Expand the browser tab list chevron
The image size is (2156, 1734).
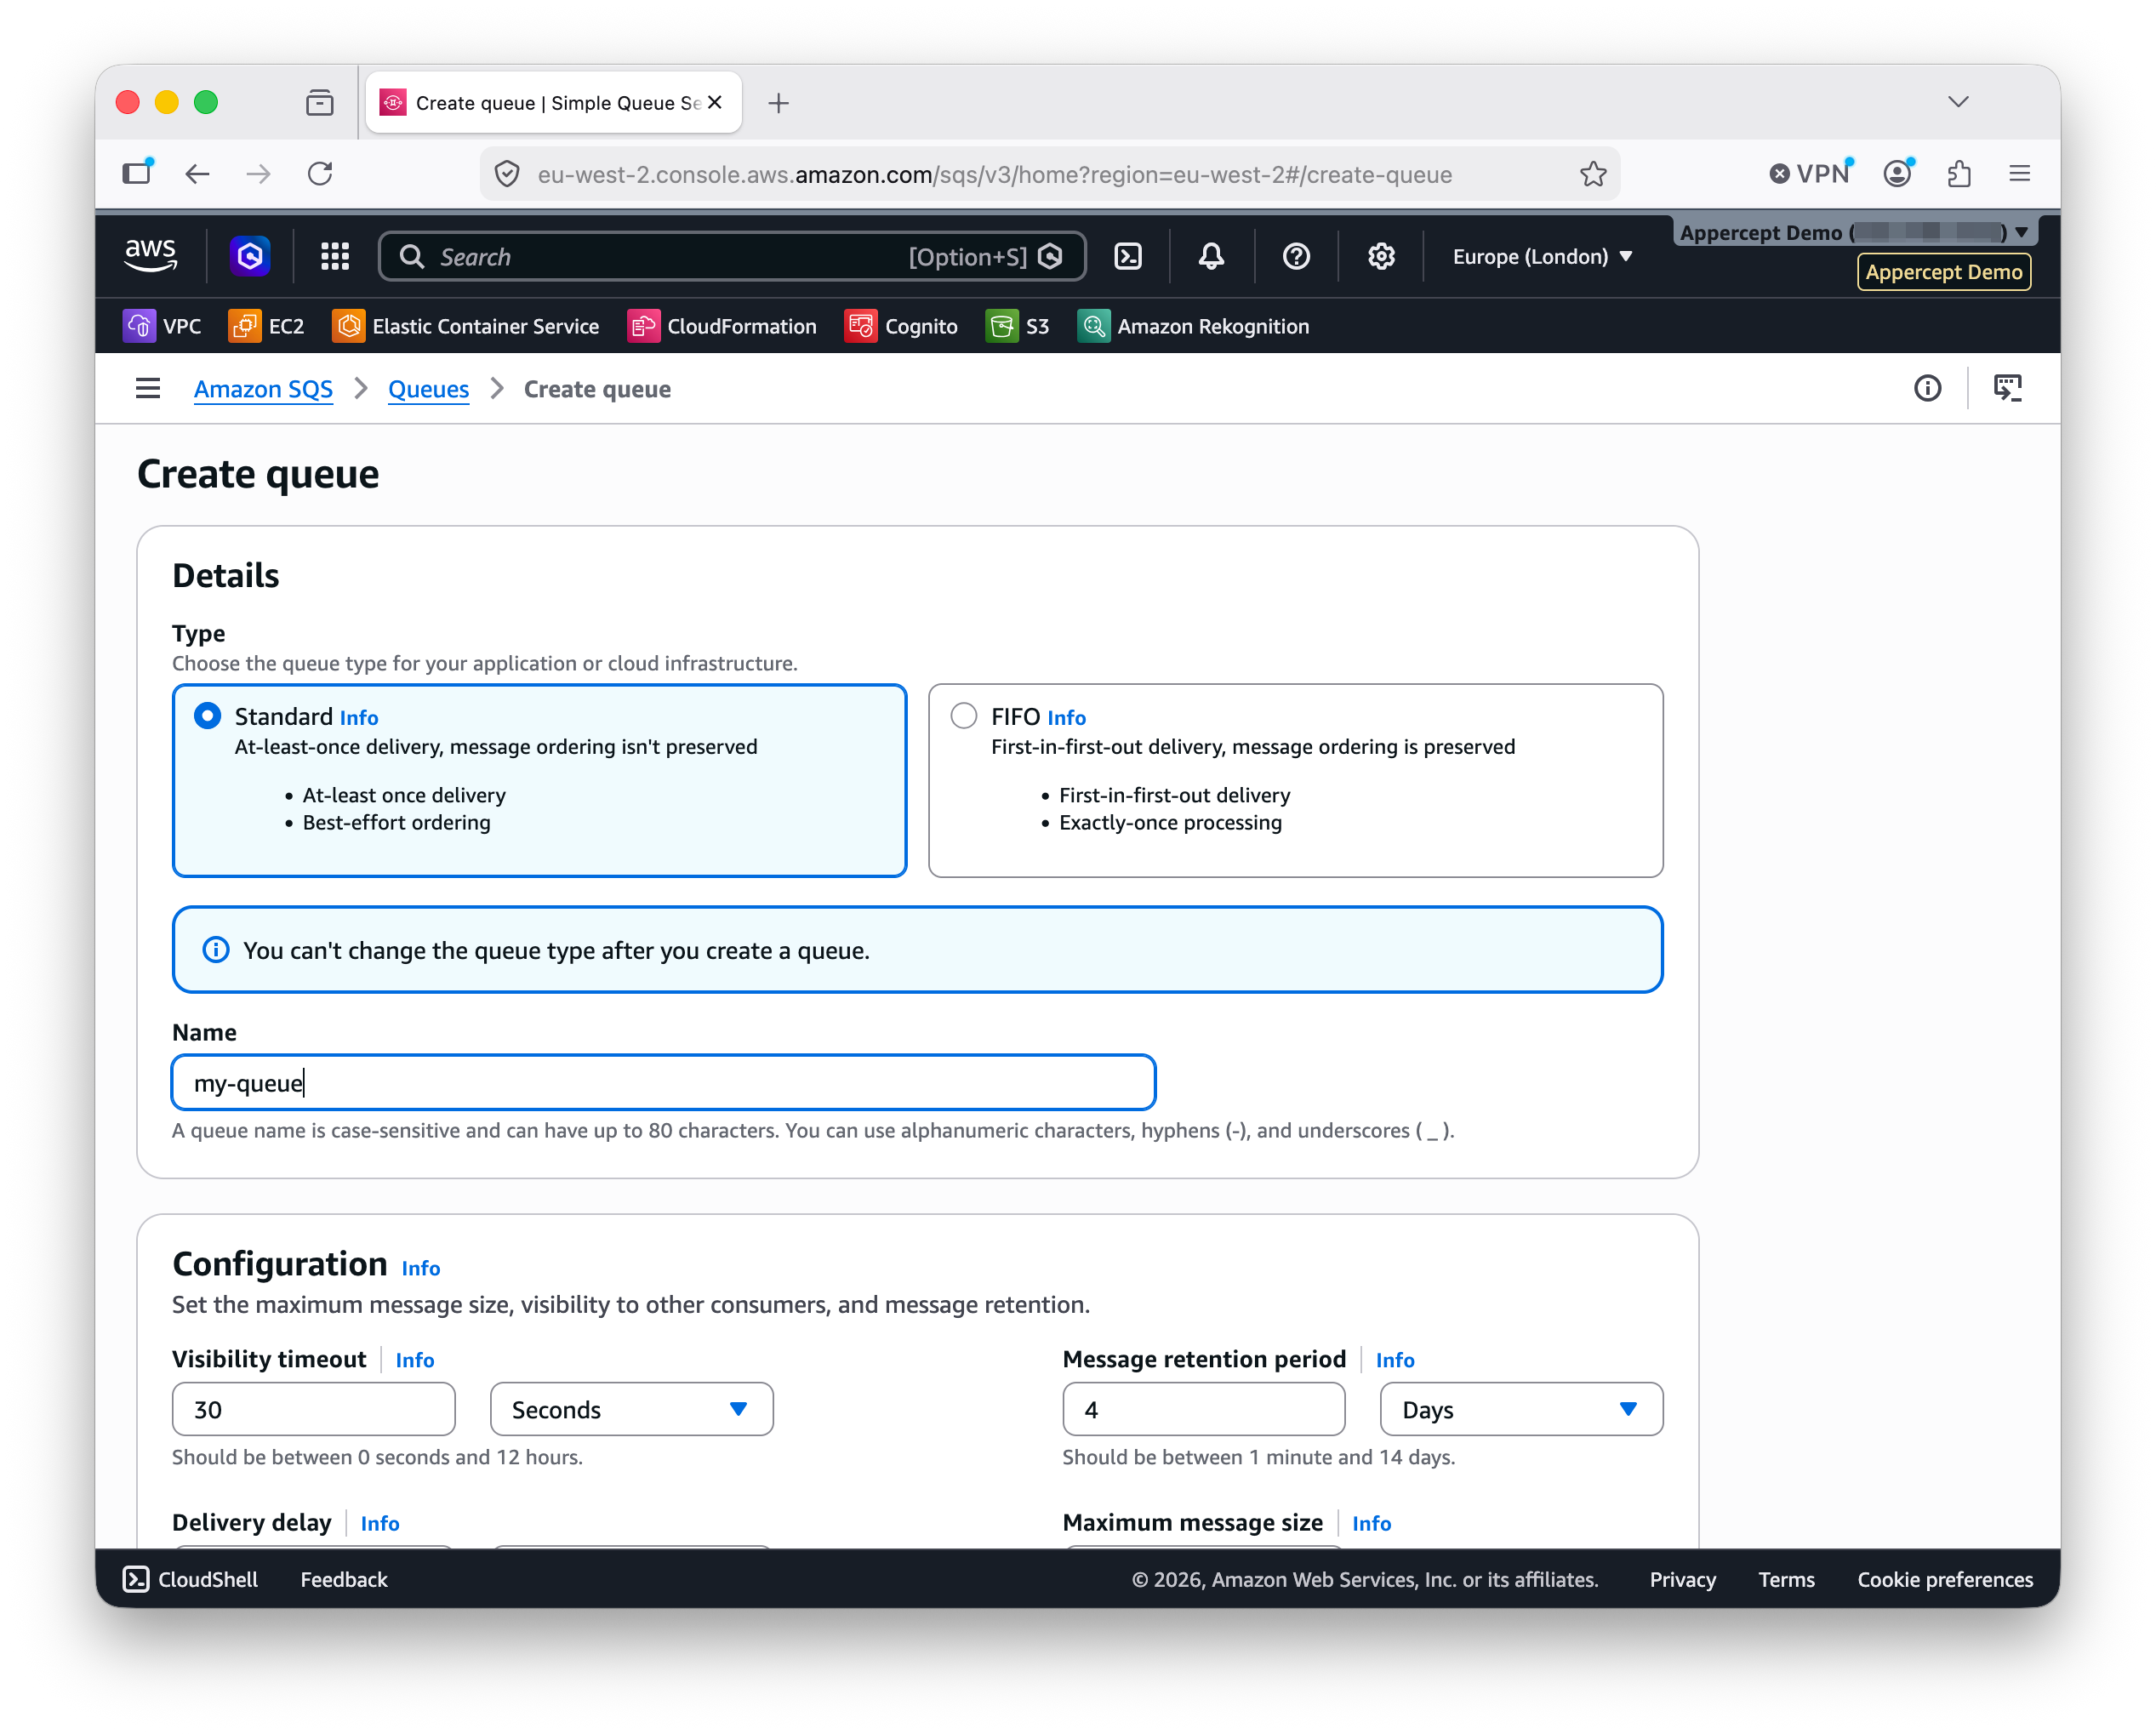click(1958, 102)
